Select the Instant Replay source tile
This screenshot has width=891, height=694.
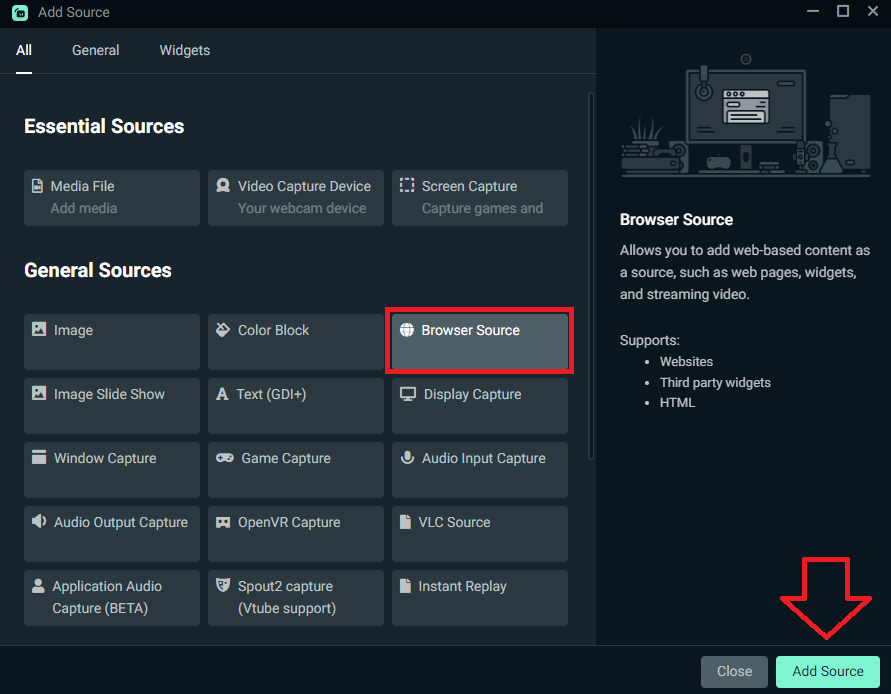[480, 597]
